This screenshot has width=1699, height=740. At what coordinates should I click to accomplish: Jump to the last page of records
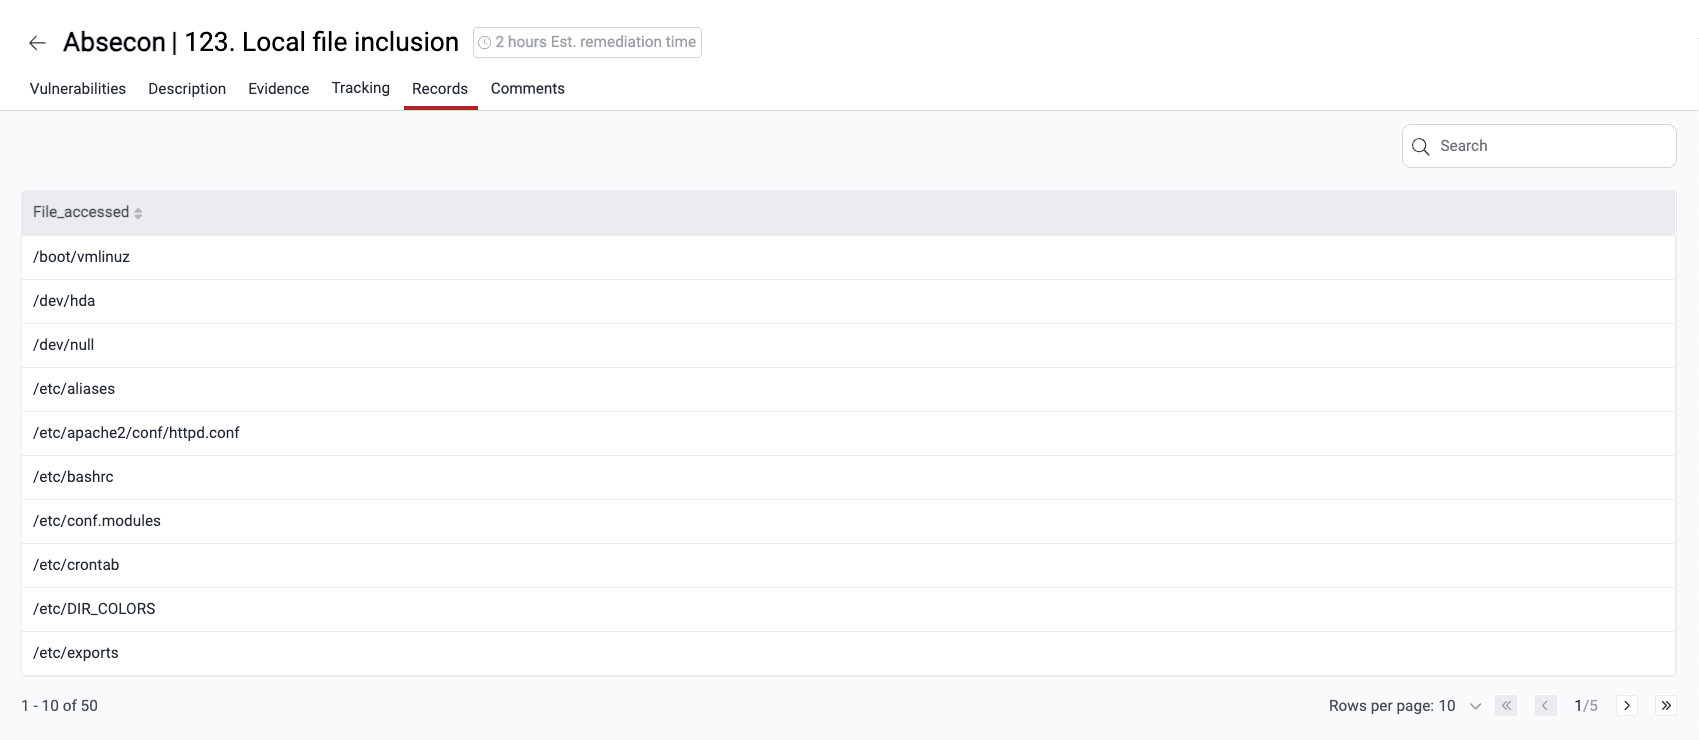(x=1666, y=706)
